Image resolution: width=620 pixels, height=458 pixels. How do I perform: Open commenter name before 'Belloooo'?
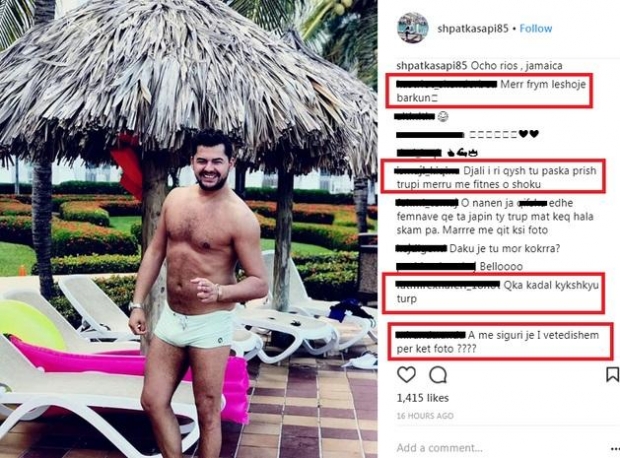click(435, 267)
